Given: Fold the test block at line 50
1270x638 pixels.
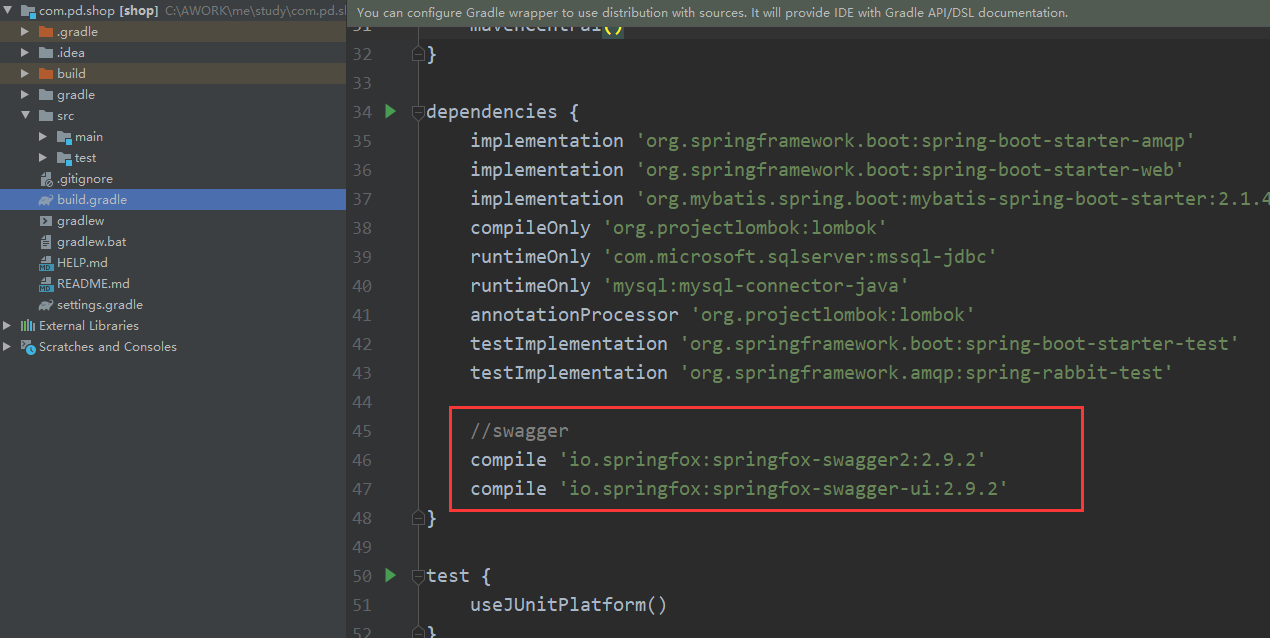Looking at the screenshot, I should tap(418, 576).
